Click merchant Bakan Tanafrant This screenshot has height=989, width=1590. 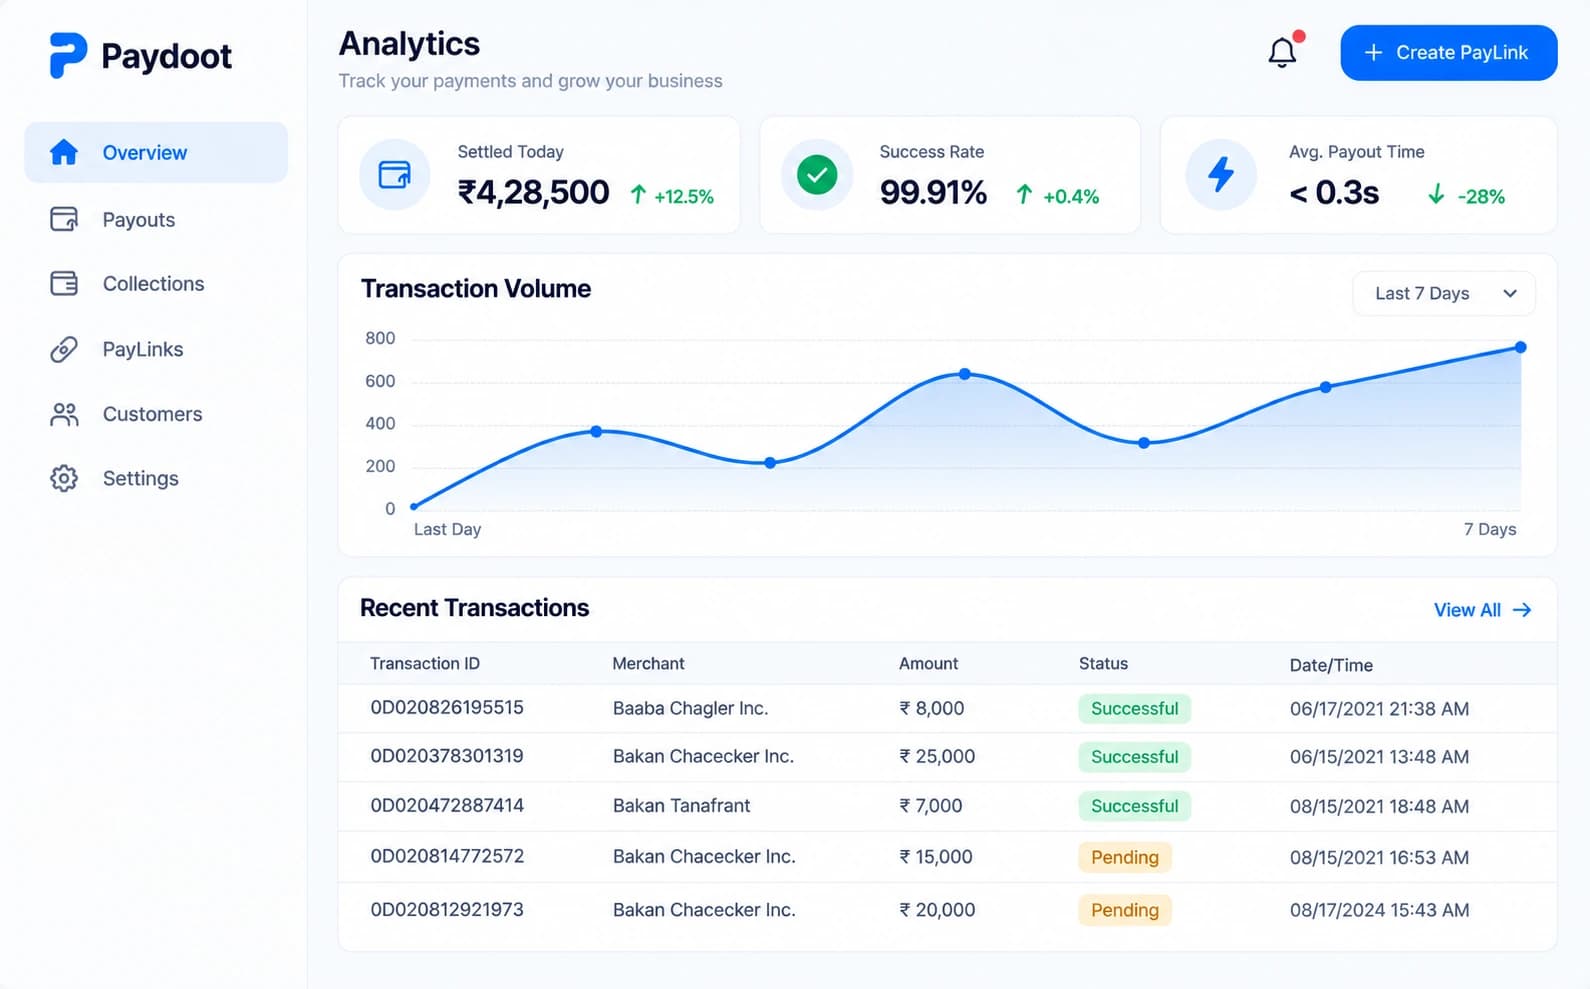(681, 805)
